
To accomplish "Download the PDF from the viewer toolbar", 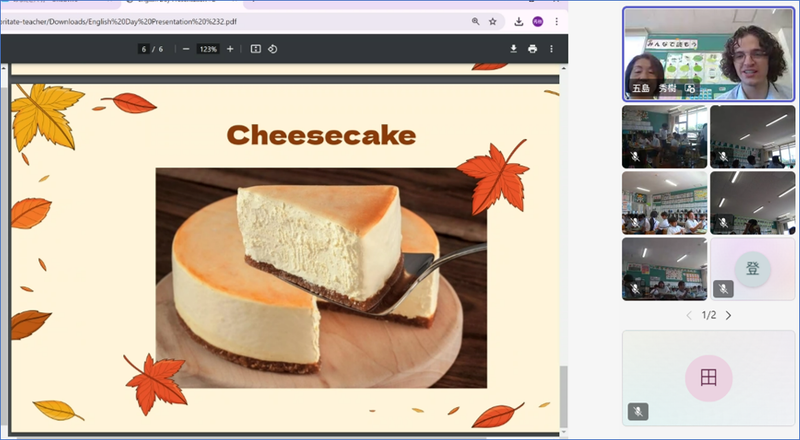I will coord(514,49).
